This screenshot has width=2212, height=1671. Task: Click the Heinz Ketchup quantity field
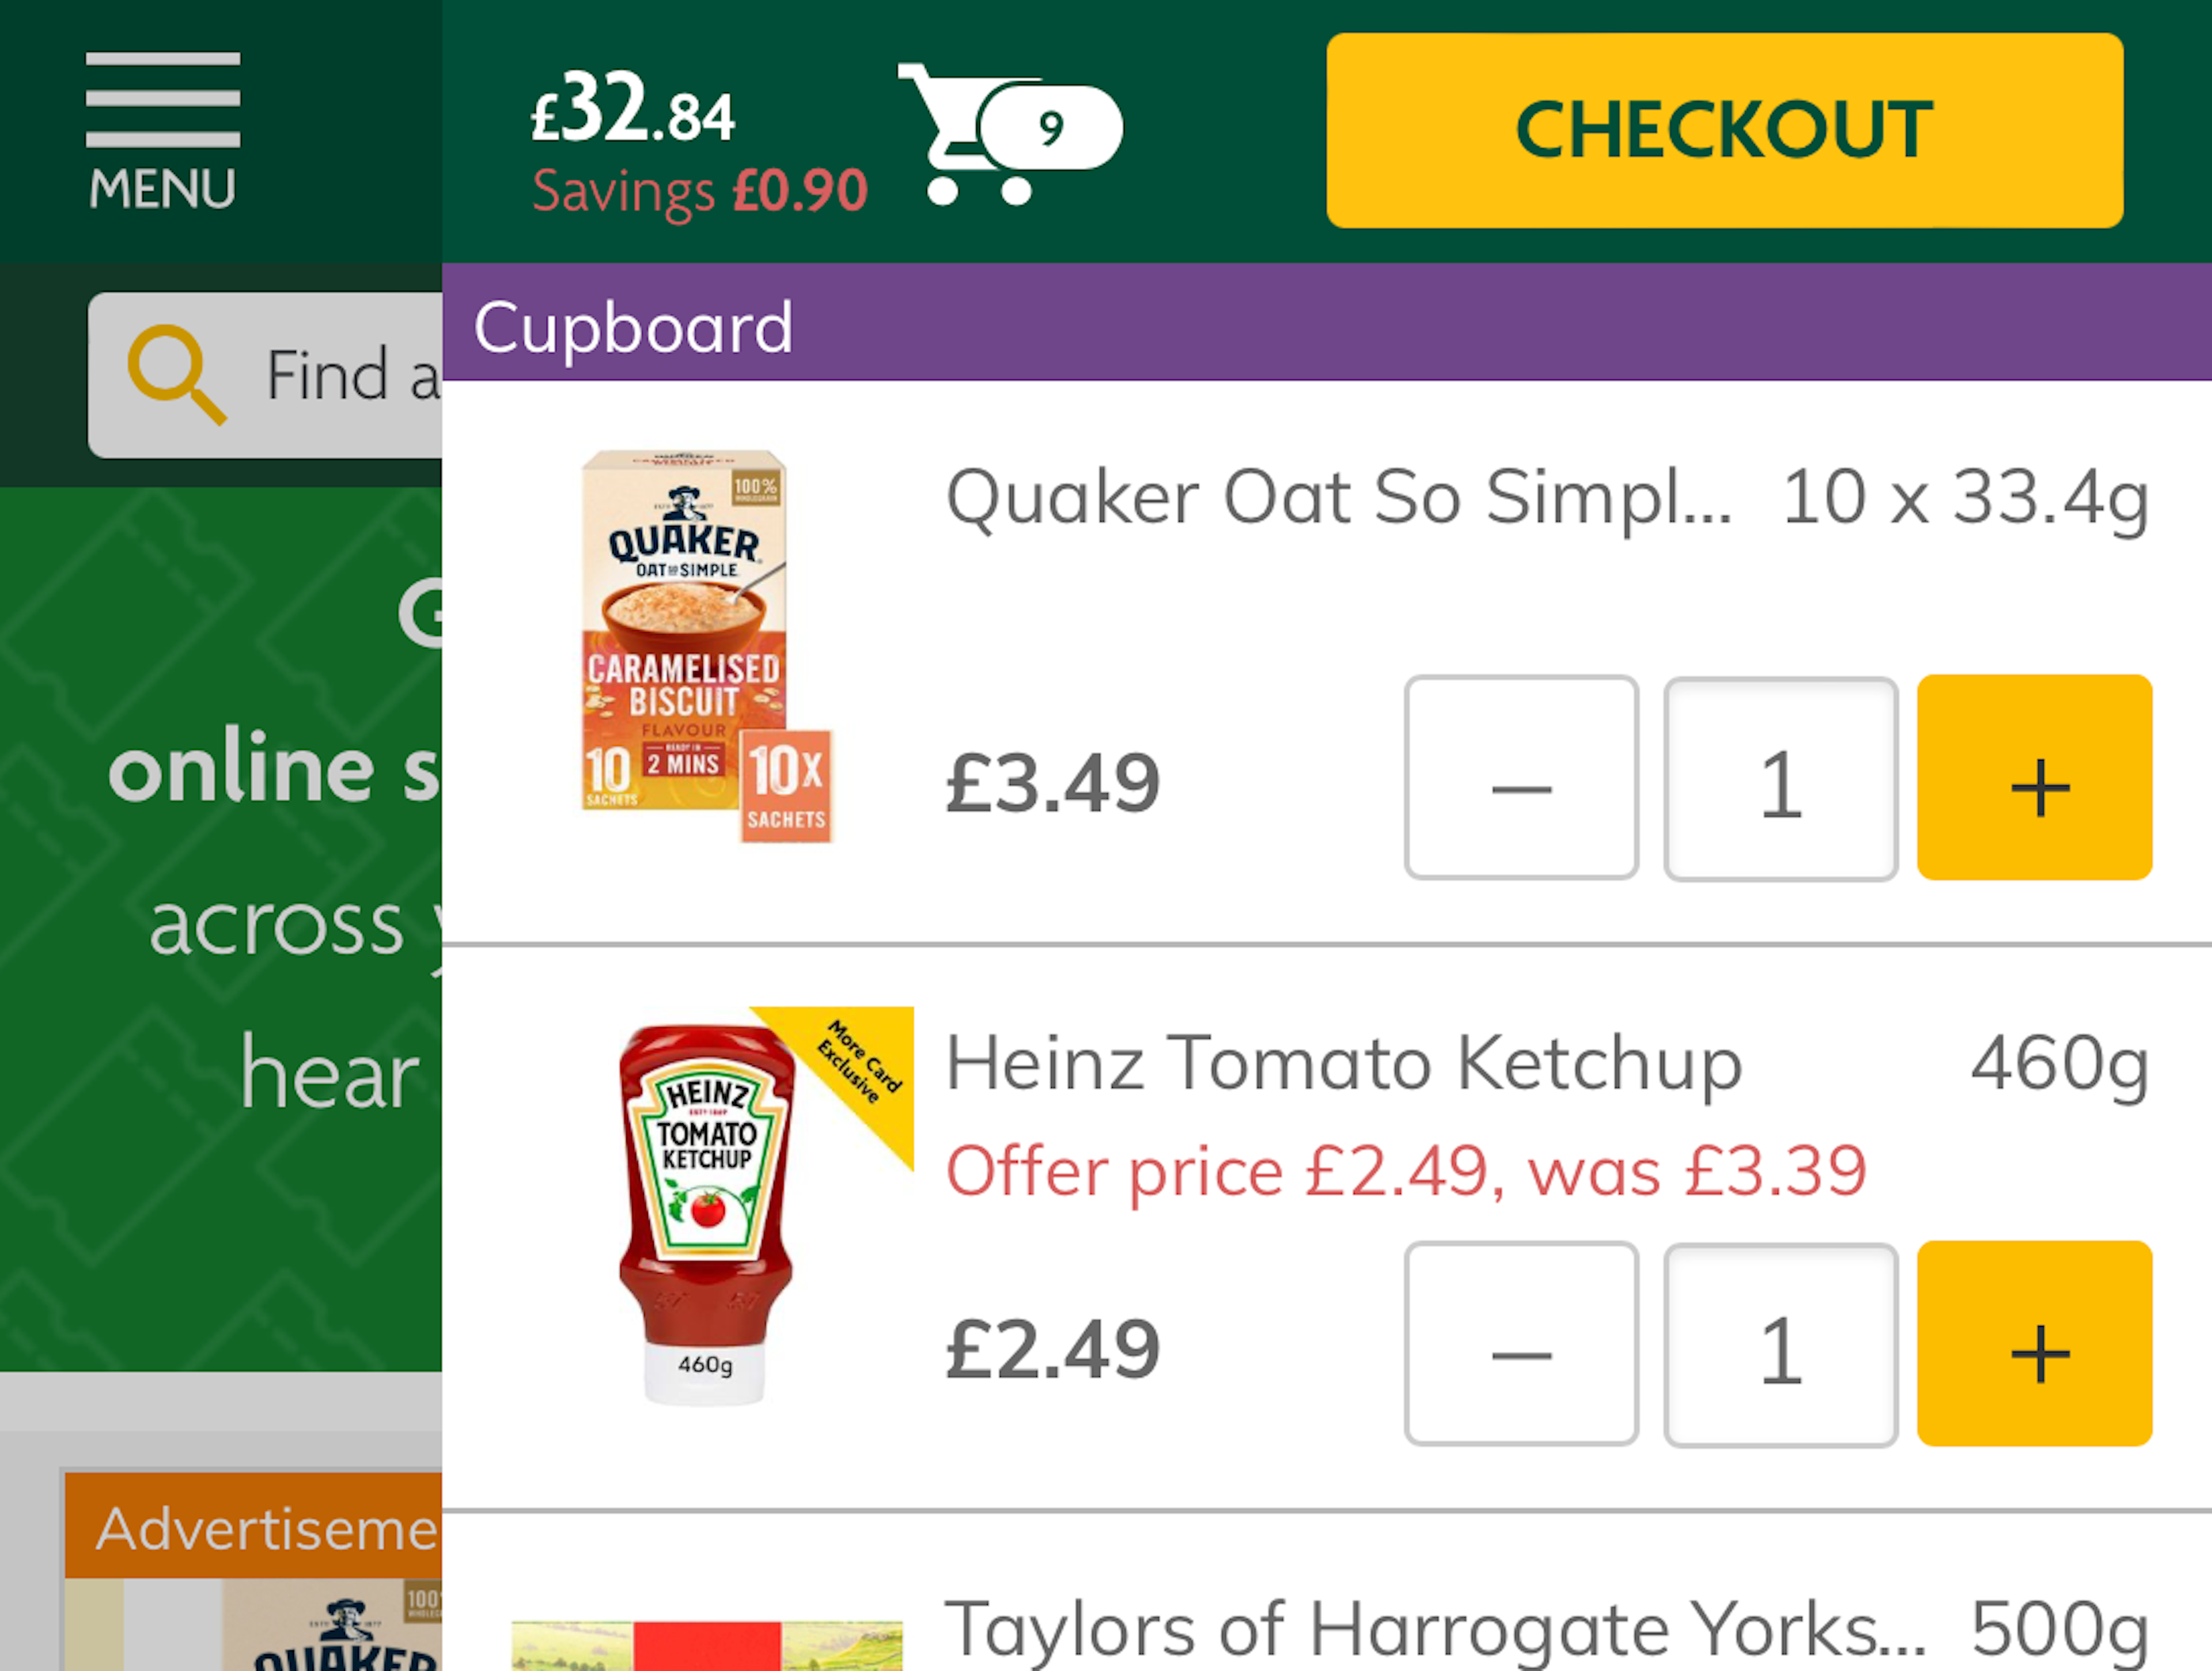(x=1780, y=1344)
